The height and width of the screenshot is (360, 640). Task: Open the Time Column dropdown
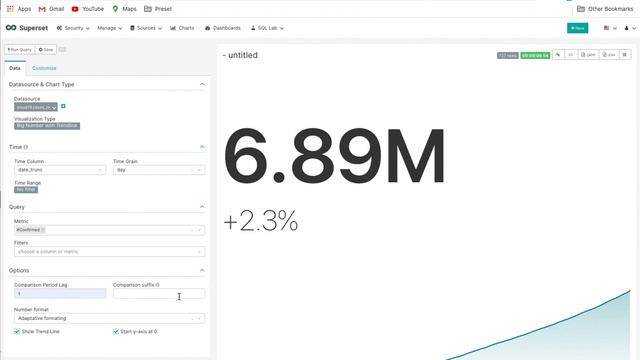click(x=60, y=170)
